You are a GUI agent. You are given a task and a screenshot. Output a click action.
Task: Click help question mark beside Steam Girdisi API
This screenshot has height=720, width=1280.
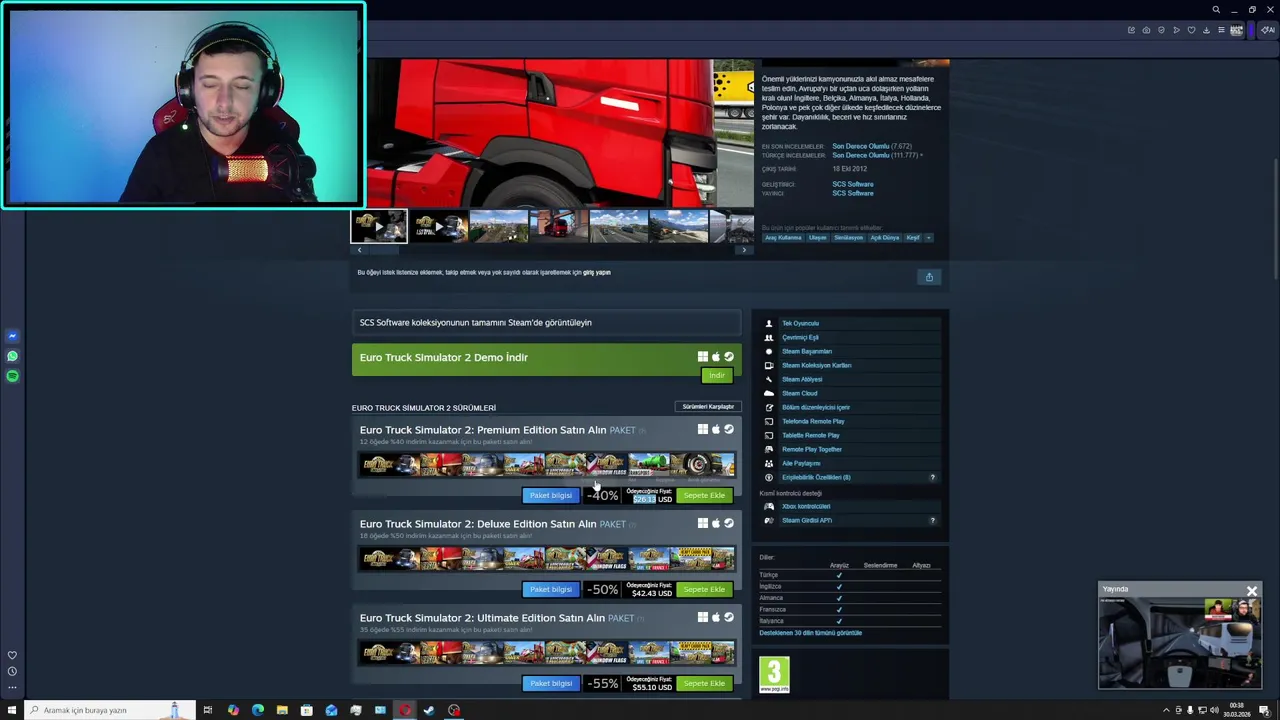(x=933, y=520)
